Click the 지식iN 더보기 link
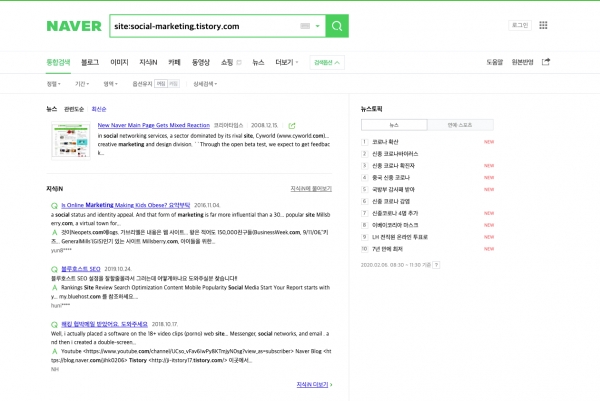 pyautogui.click(x=314, y=385)
